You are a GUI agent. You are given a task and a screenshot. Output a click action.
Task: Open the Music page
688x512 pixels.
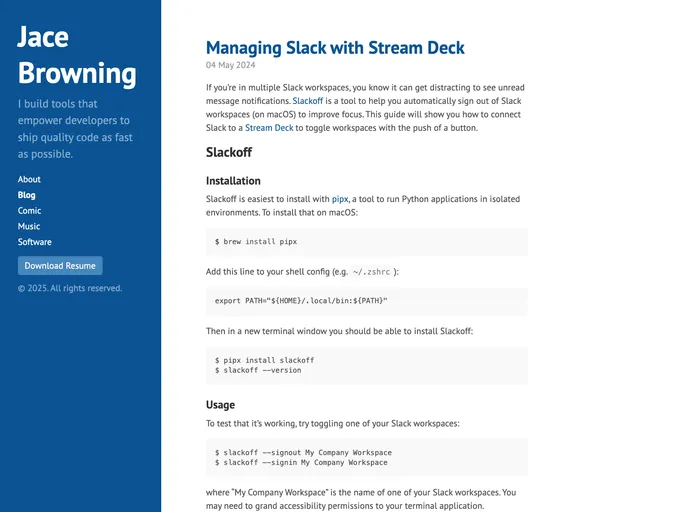tap(29, 226)
